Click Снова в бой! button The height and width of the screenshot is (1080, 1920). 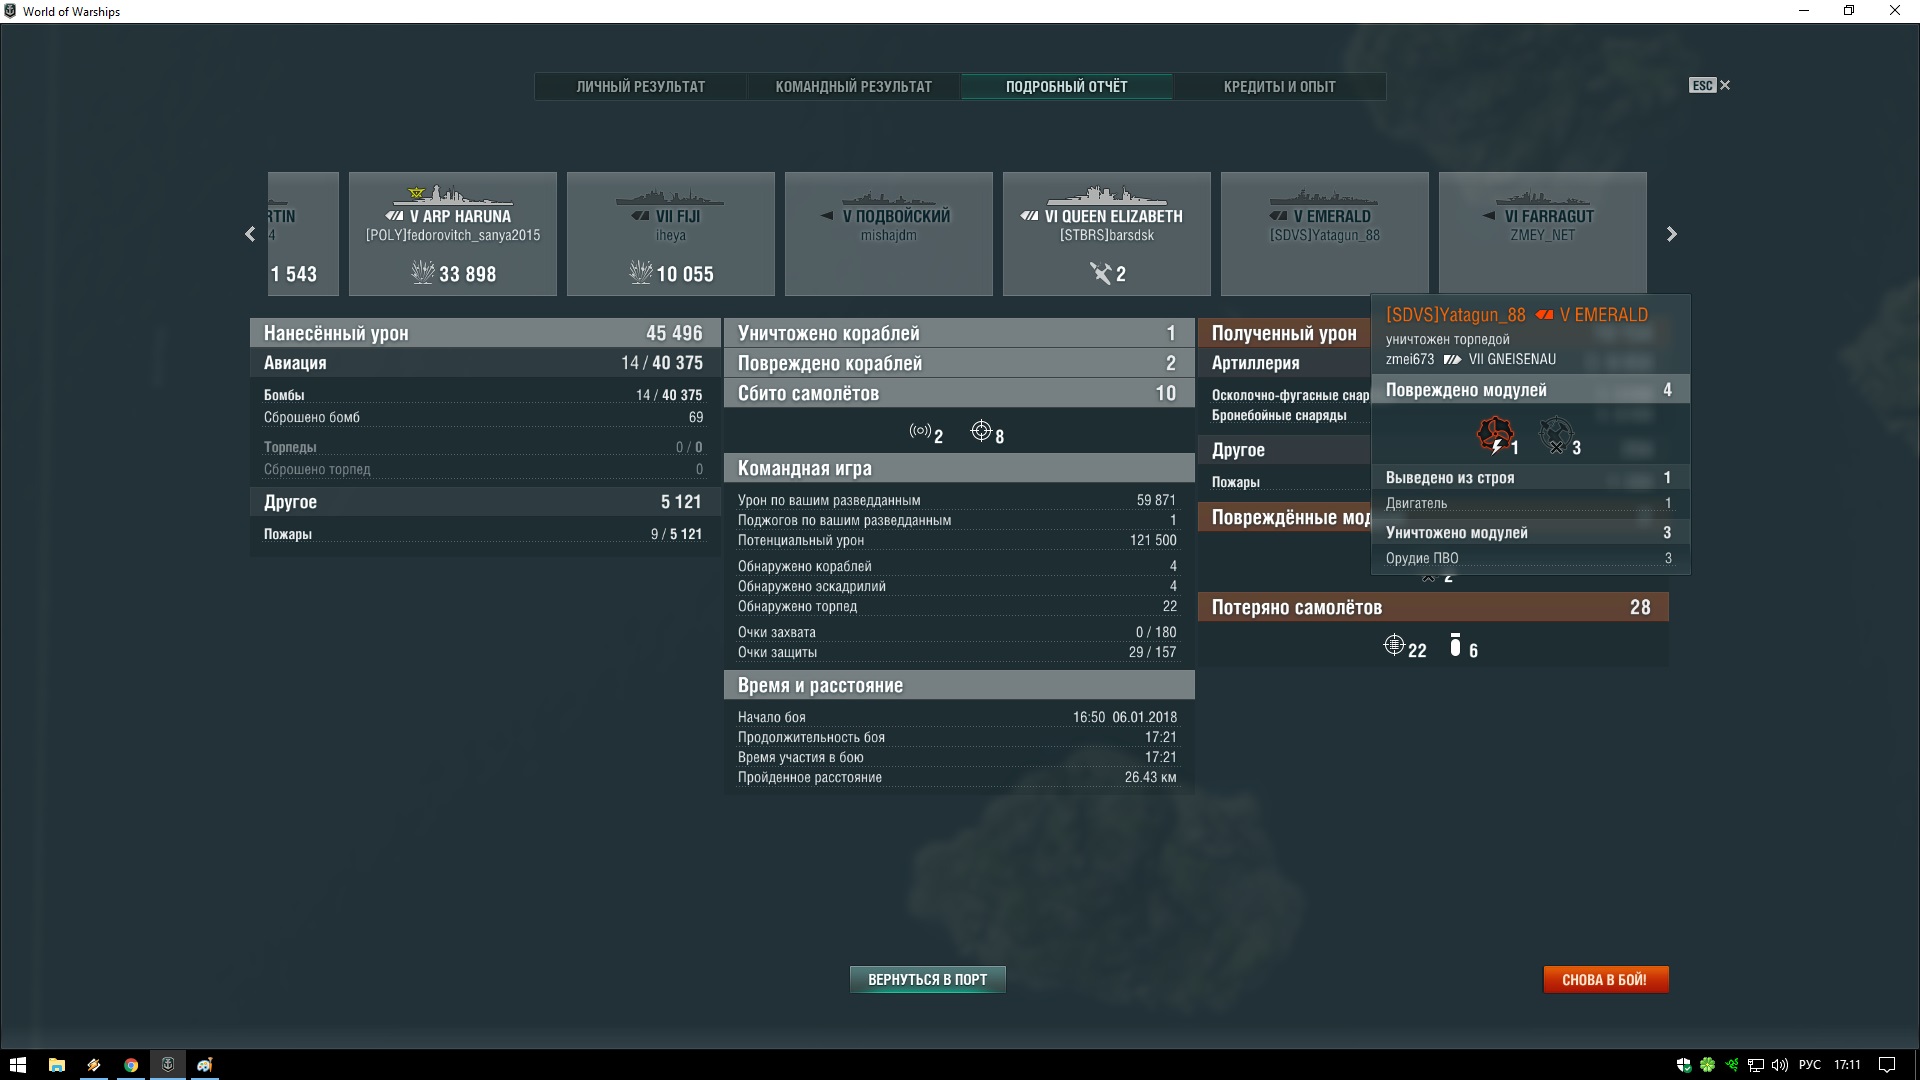tap(1605, 980)
